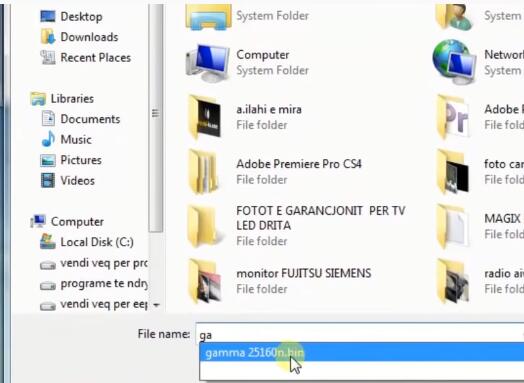Screen dimensions: 524x383
Task: Select the Desktop sidebar monitor icon
Action: [48, 16]
